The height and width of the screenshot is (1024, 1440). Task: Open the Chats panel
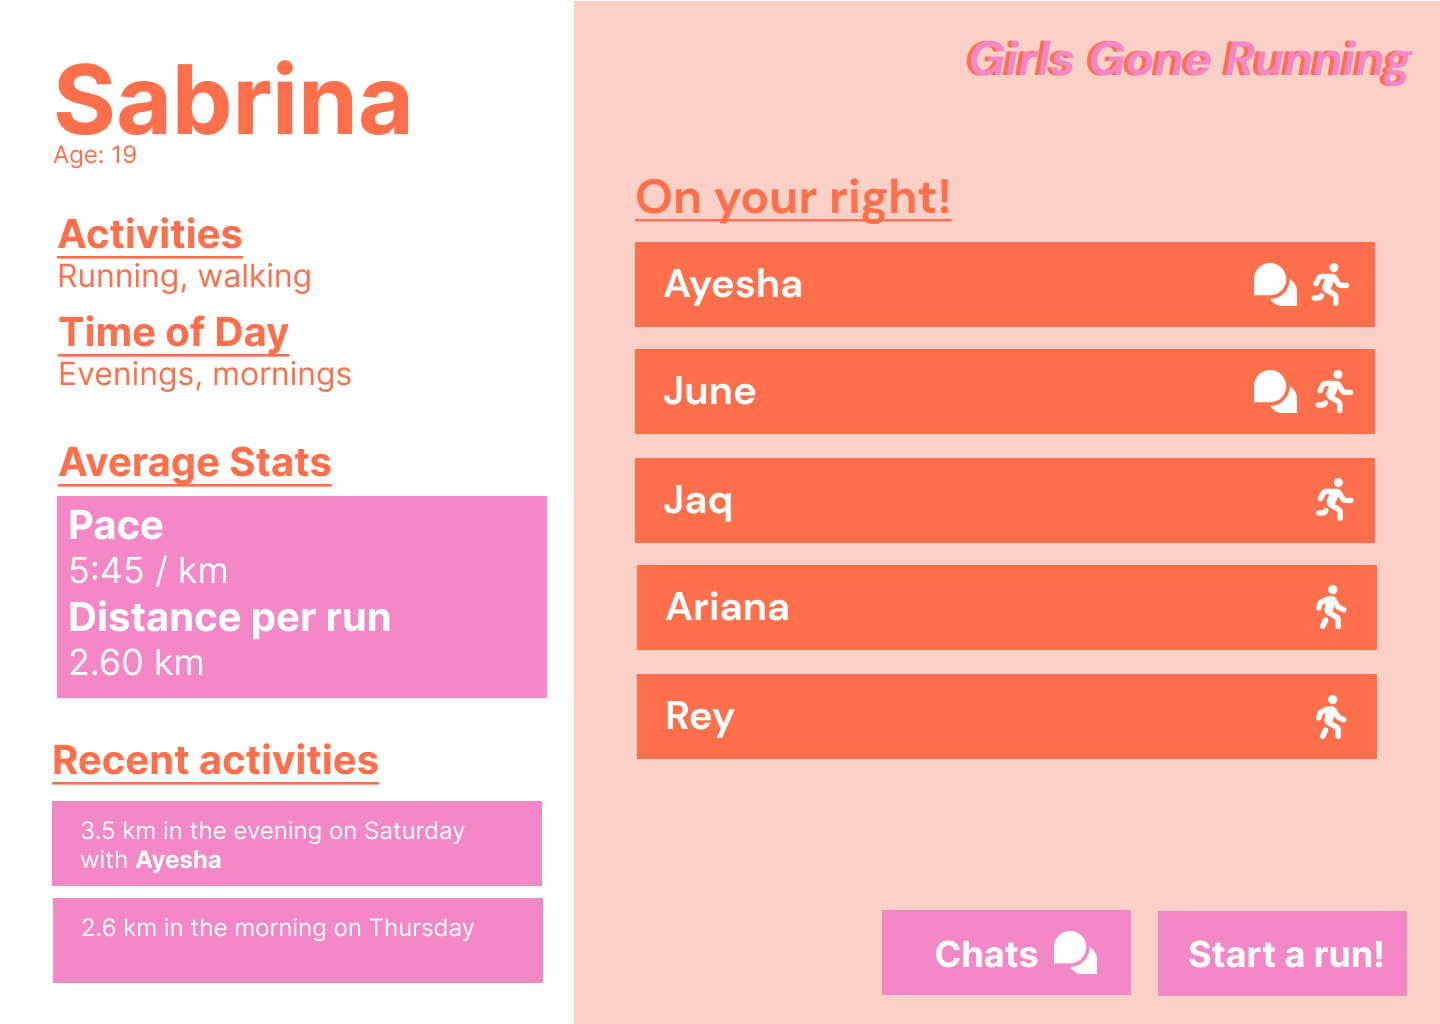pyautogui.click(x=1006, y=952)
